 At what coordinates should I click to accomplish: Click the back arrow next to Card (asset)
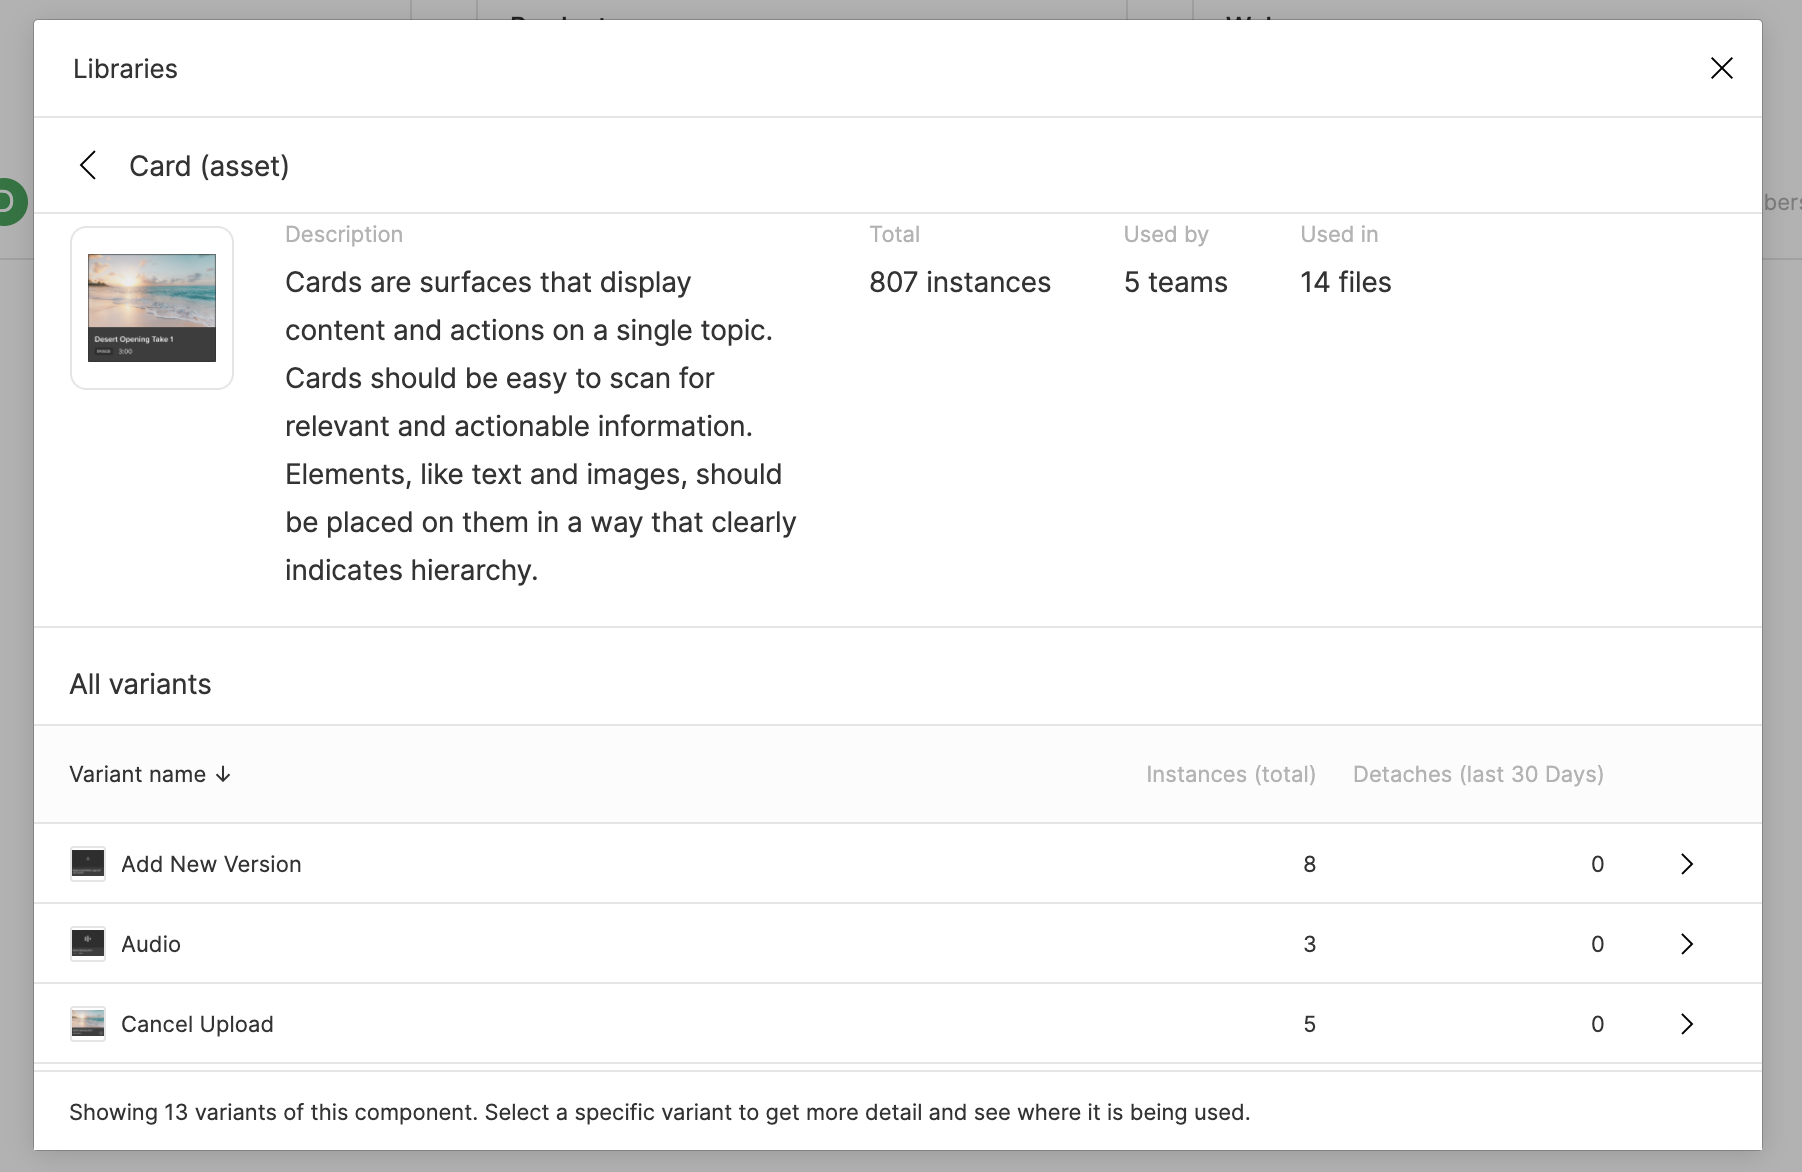[x=88, y=166]
